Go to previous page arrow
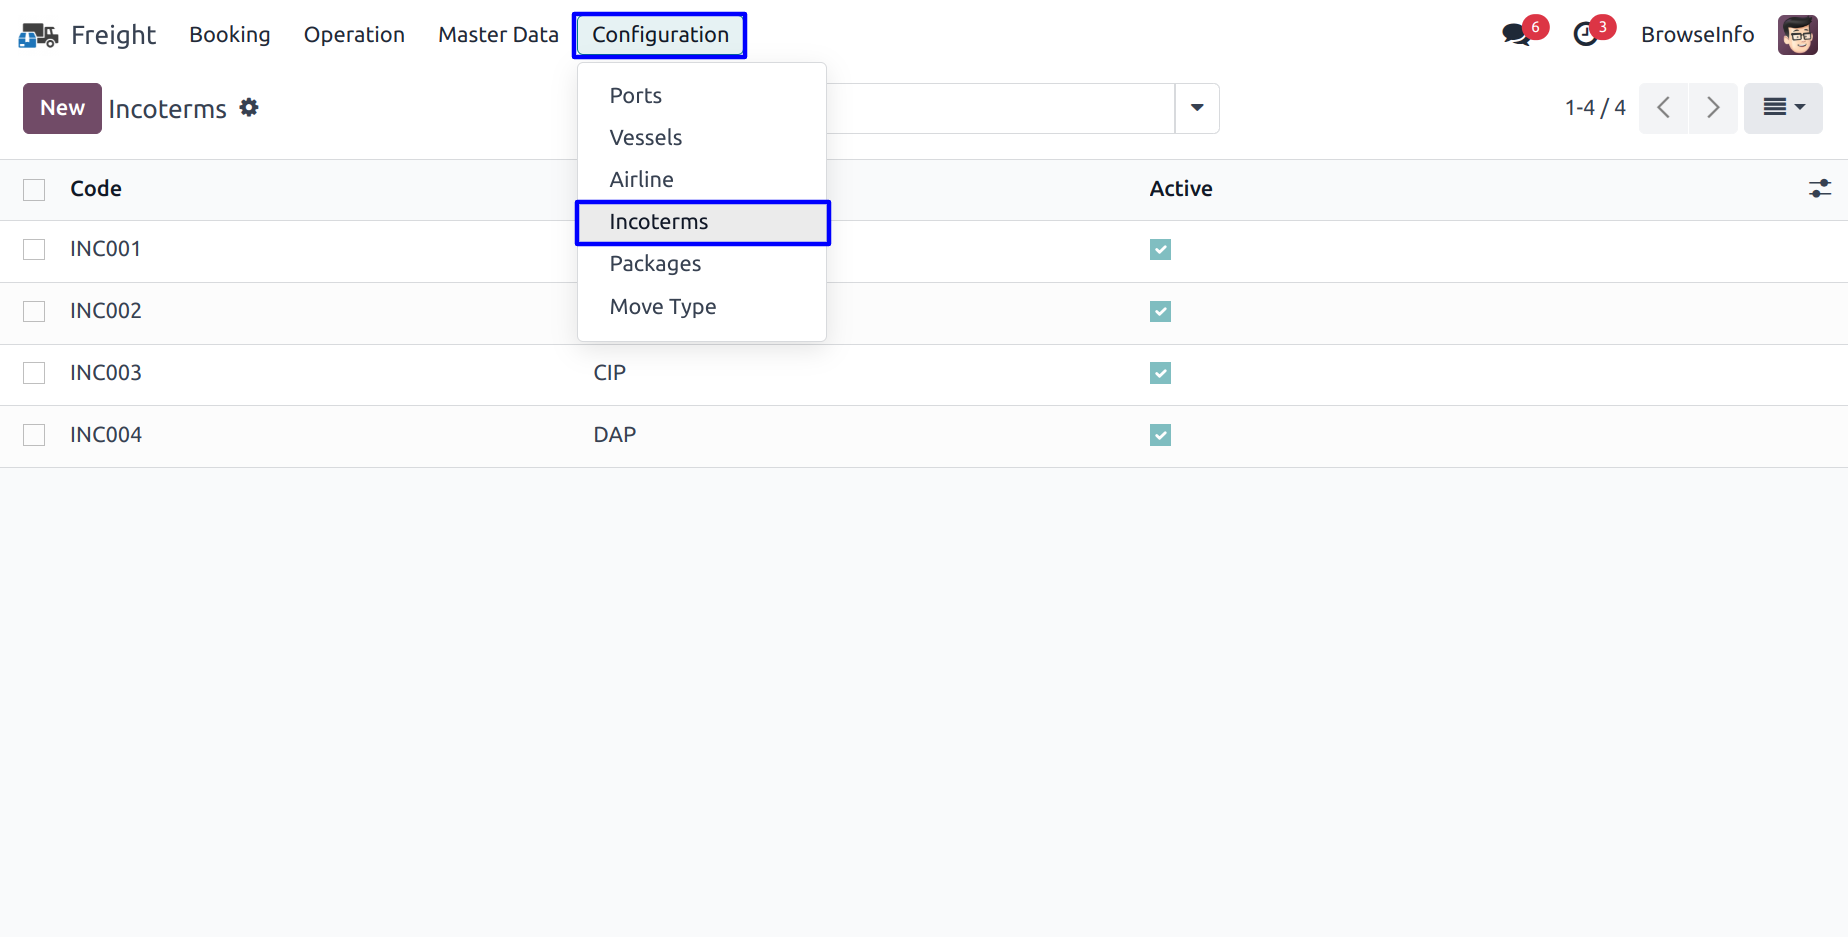 click(x=1664, y=108)
